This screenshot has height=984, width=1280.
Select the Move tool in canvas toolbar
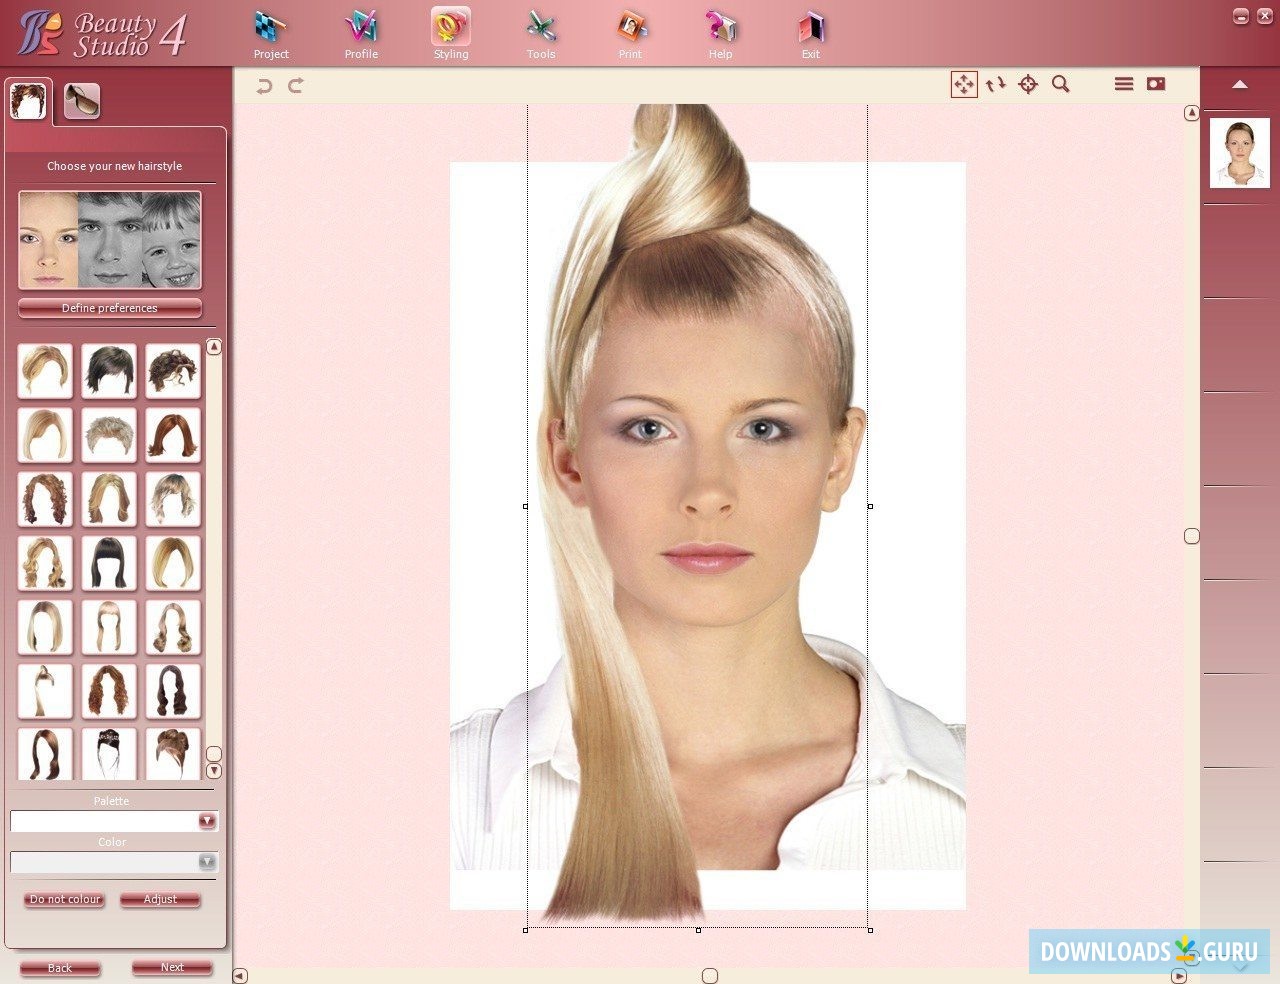(x=963, y=85)
